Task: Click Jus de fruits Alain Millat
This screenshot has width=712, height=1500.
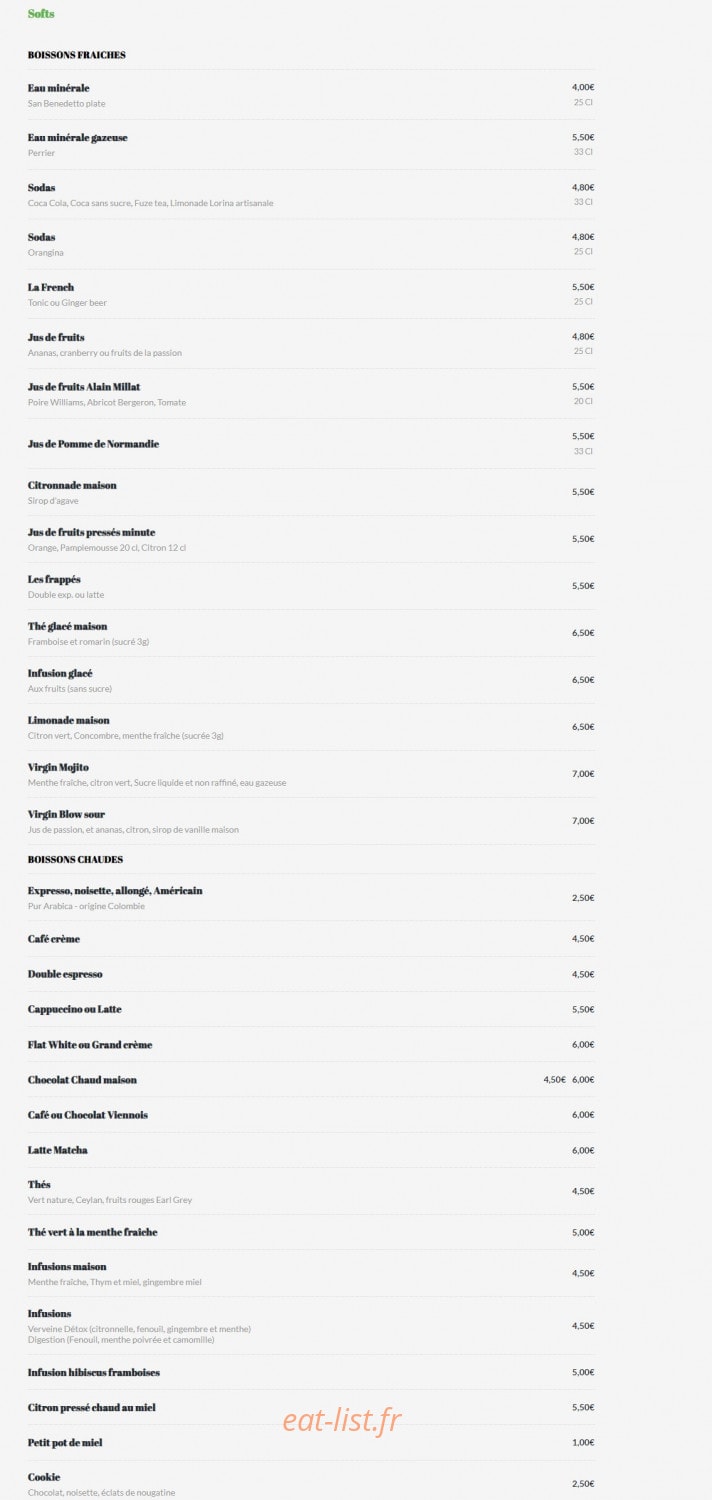Action: [84, 387]
